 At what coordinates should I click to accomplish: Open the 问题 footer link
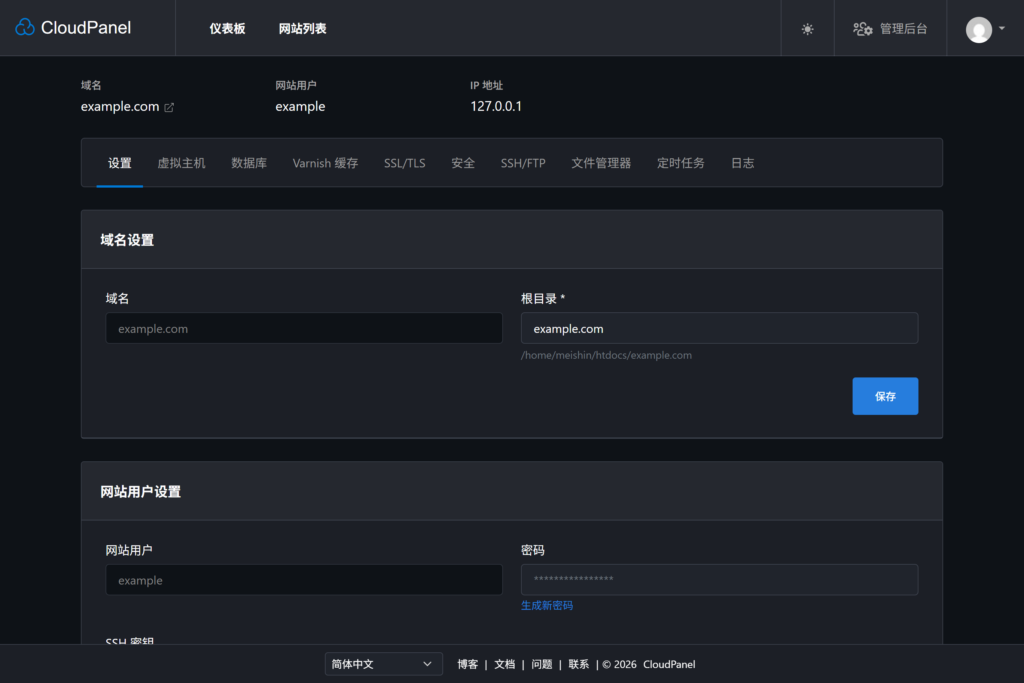541,664
